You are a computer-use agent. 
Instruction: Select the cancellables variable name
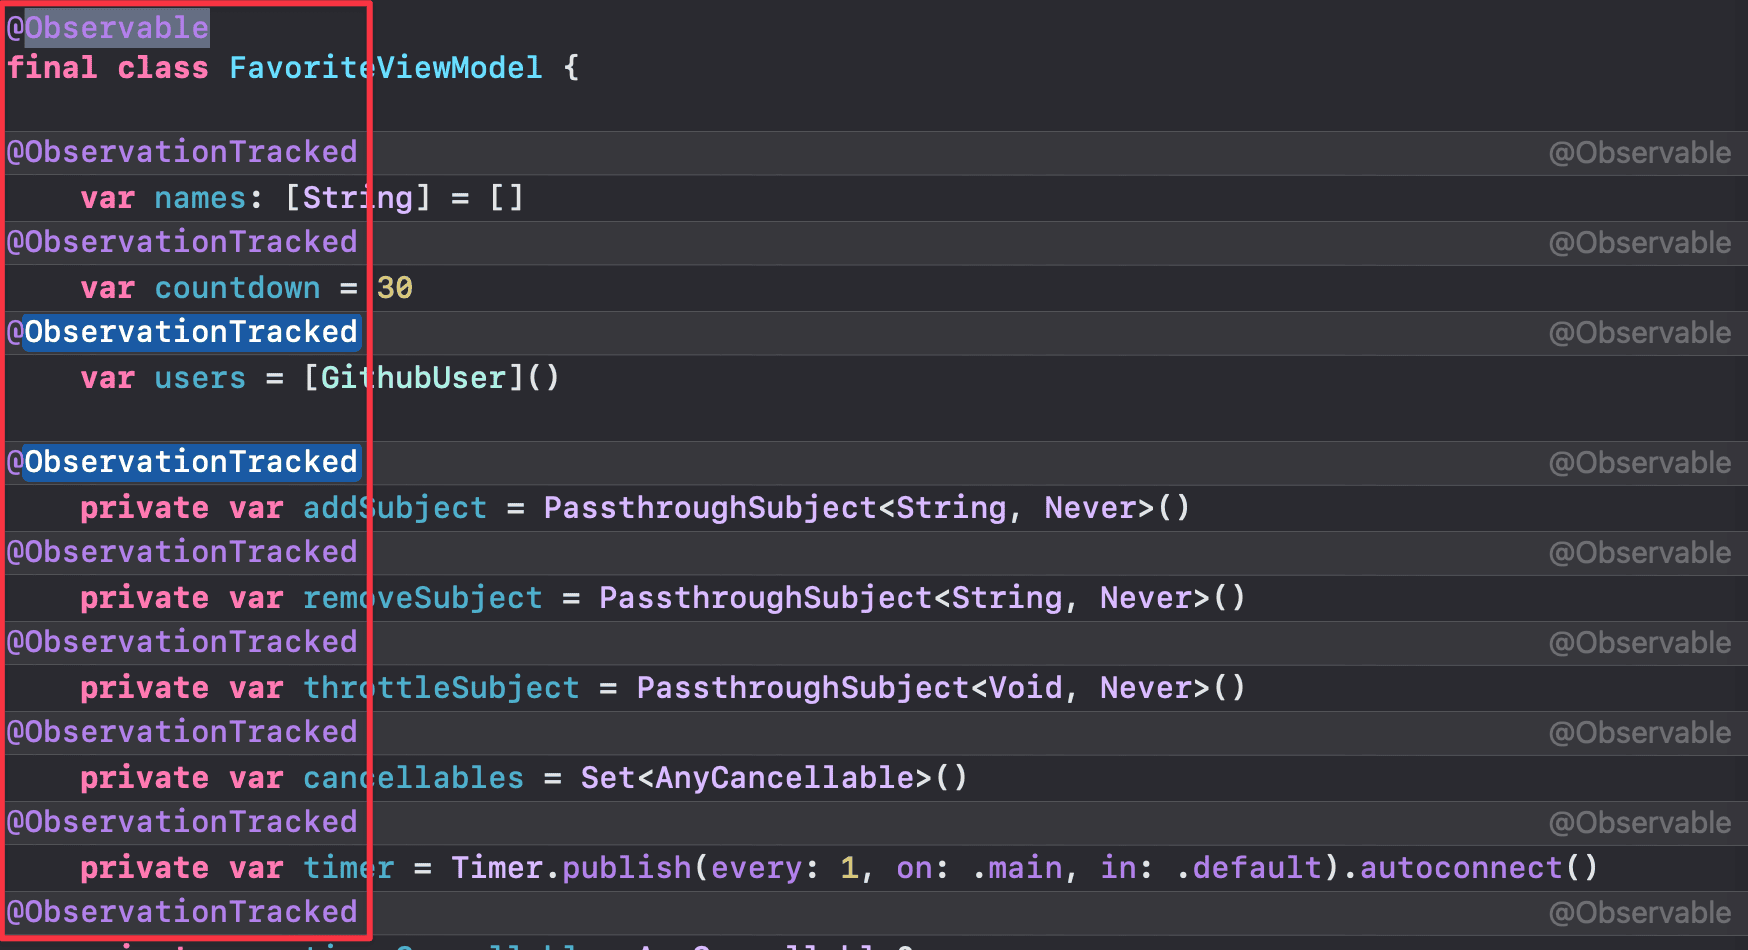(x=413, y=778)
